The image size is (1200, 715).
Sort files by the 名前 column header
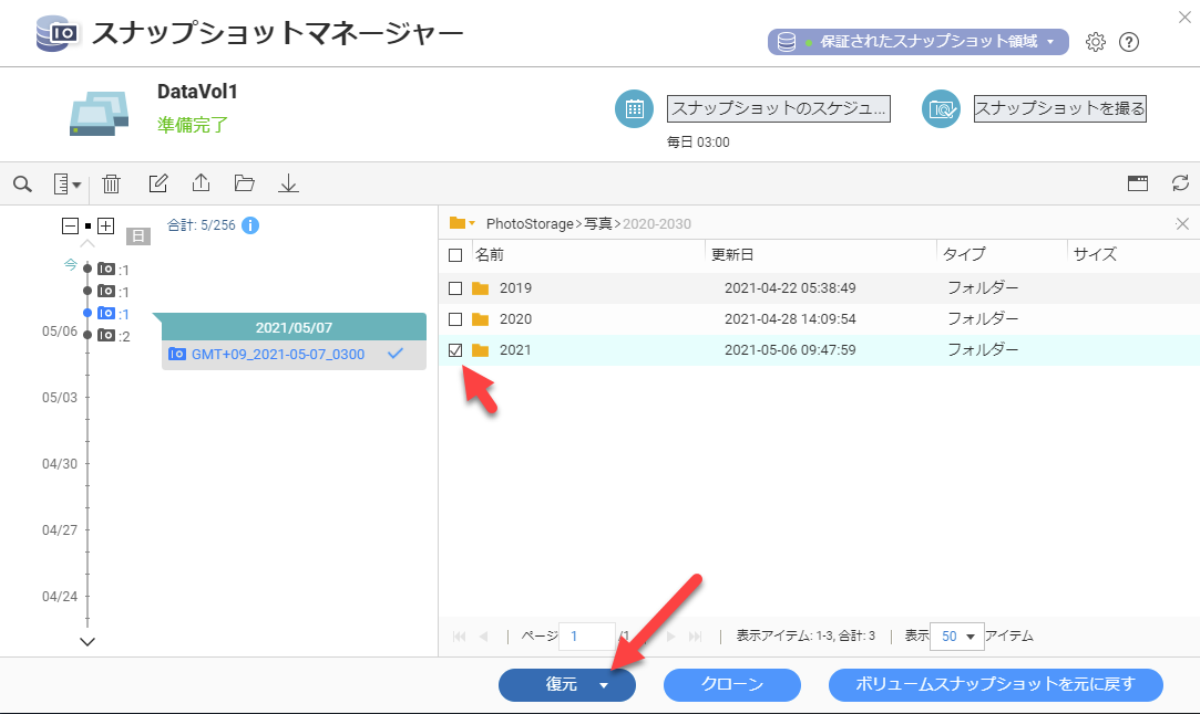tap(489, 255)
